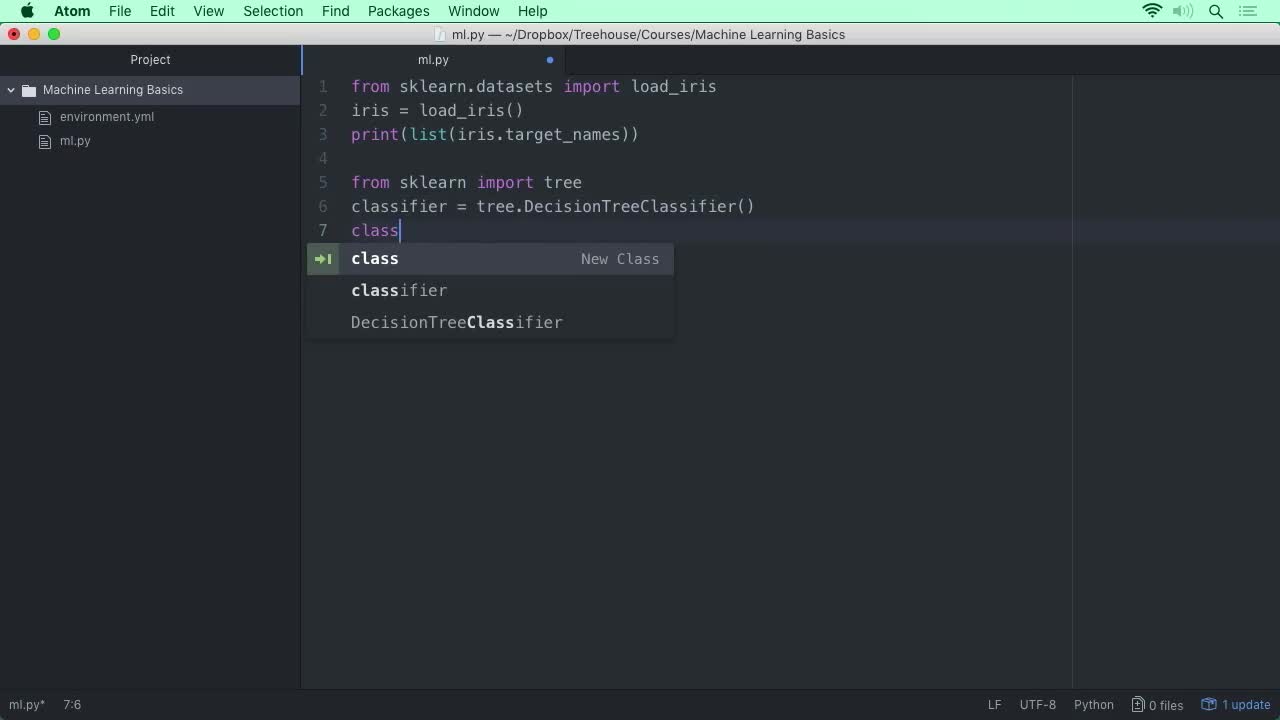
Task: Select the environment.yml file icon in Project panel
Action: pyautogui.click(x=45, y=117)
